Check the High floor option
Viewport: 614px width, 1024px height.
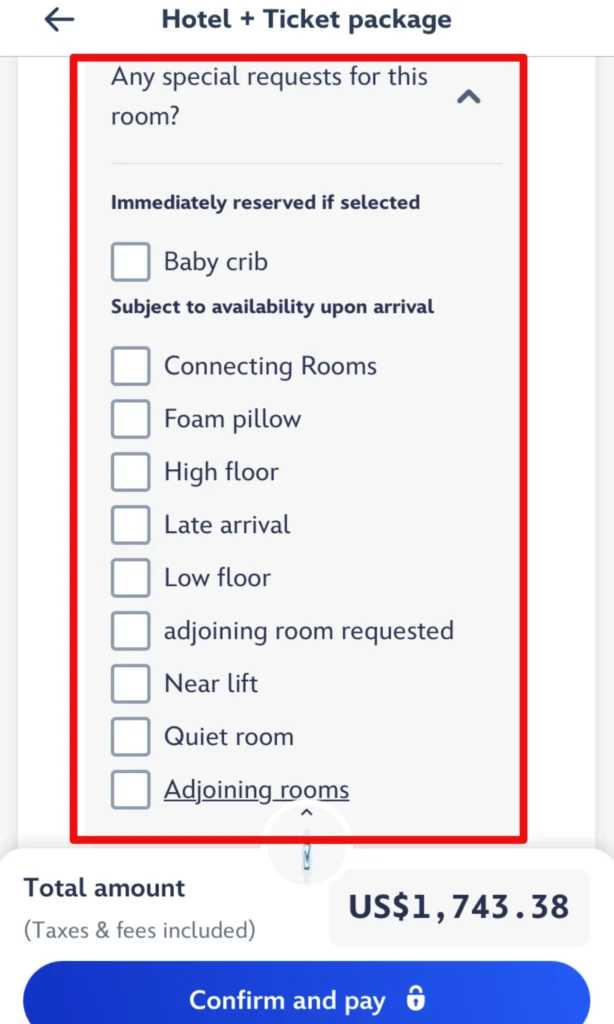point(130,472)
